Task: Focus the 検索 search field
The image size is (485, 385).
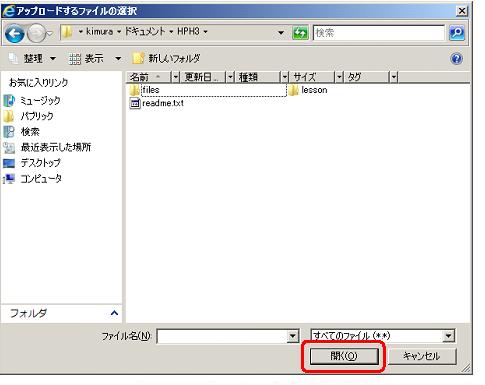Action: click(379, 33)
